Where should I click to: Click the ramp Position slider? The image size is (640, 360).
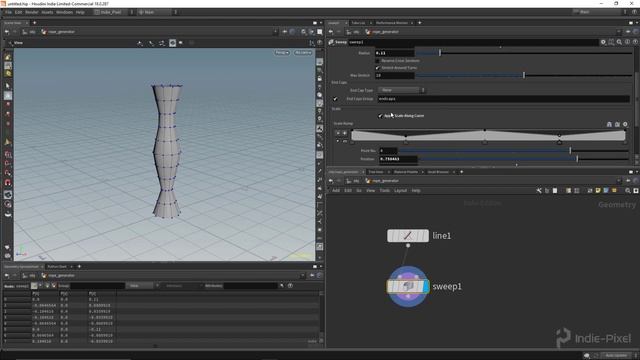click(x=523, y=159)
